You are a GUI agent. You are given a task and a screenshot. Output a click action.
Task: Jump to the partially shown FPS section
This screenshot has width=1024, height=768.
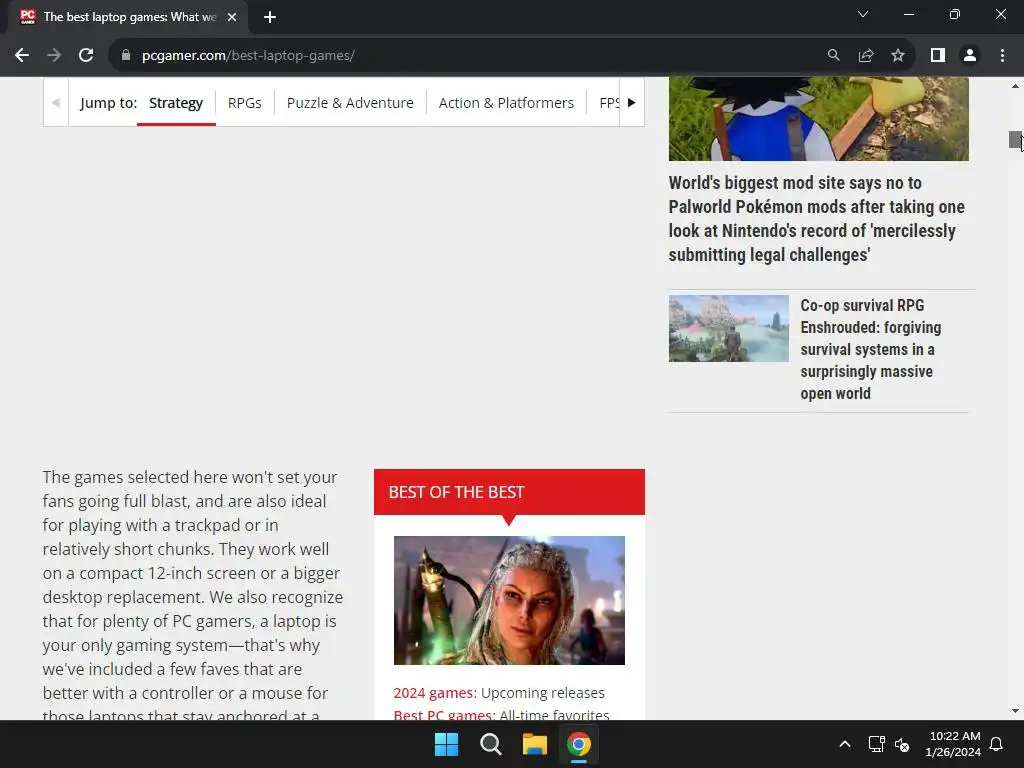coord(609,103)
